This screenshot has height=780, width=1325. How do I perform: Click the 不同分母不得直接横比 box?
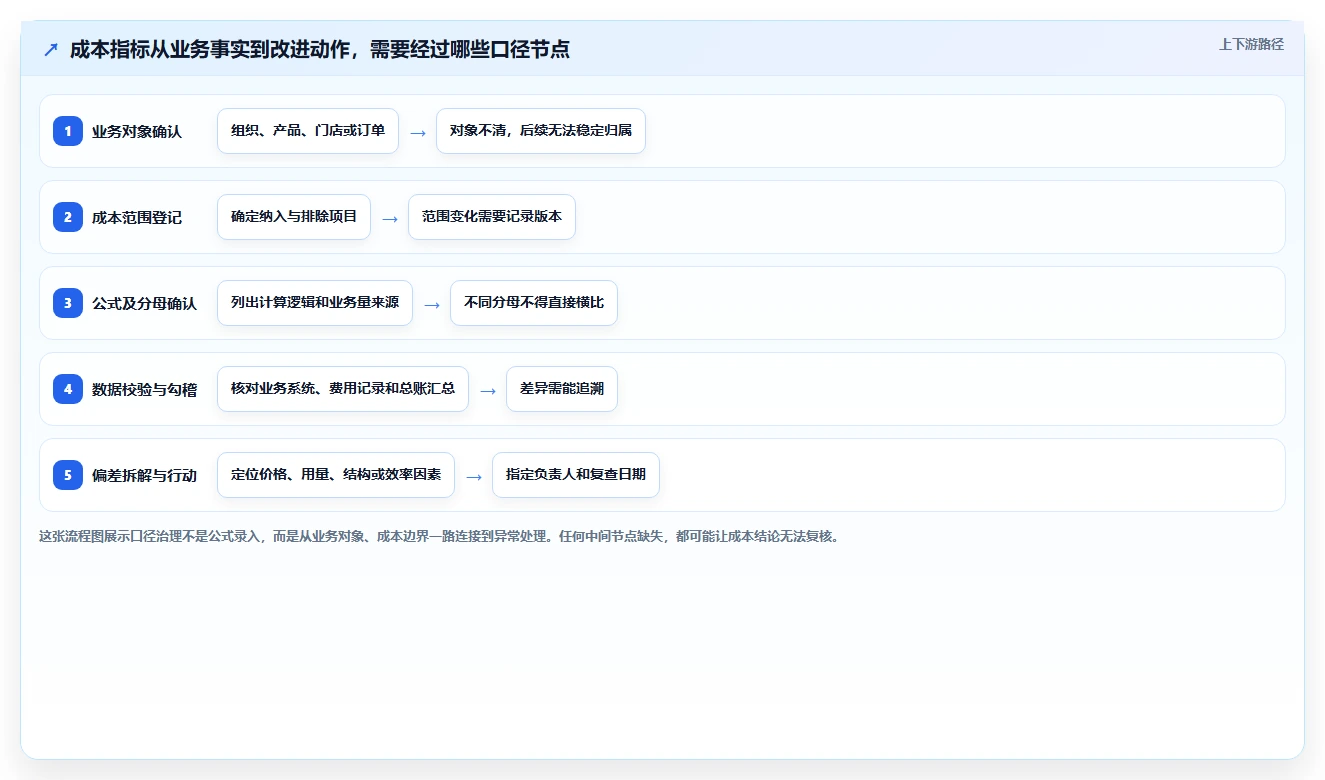pyautogui.click(x=534, y=303)
